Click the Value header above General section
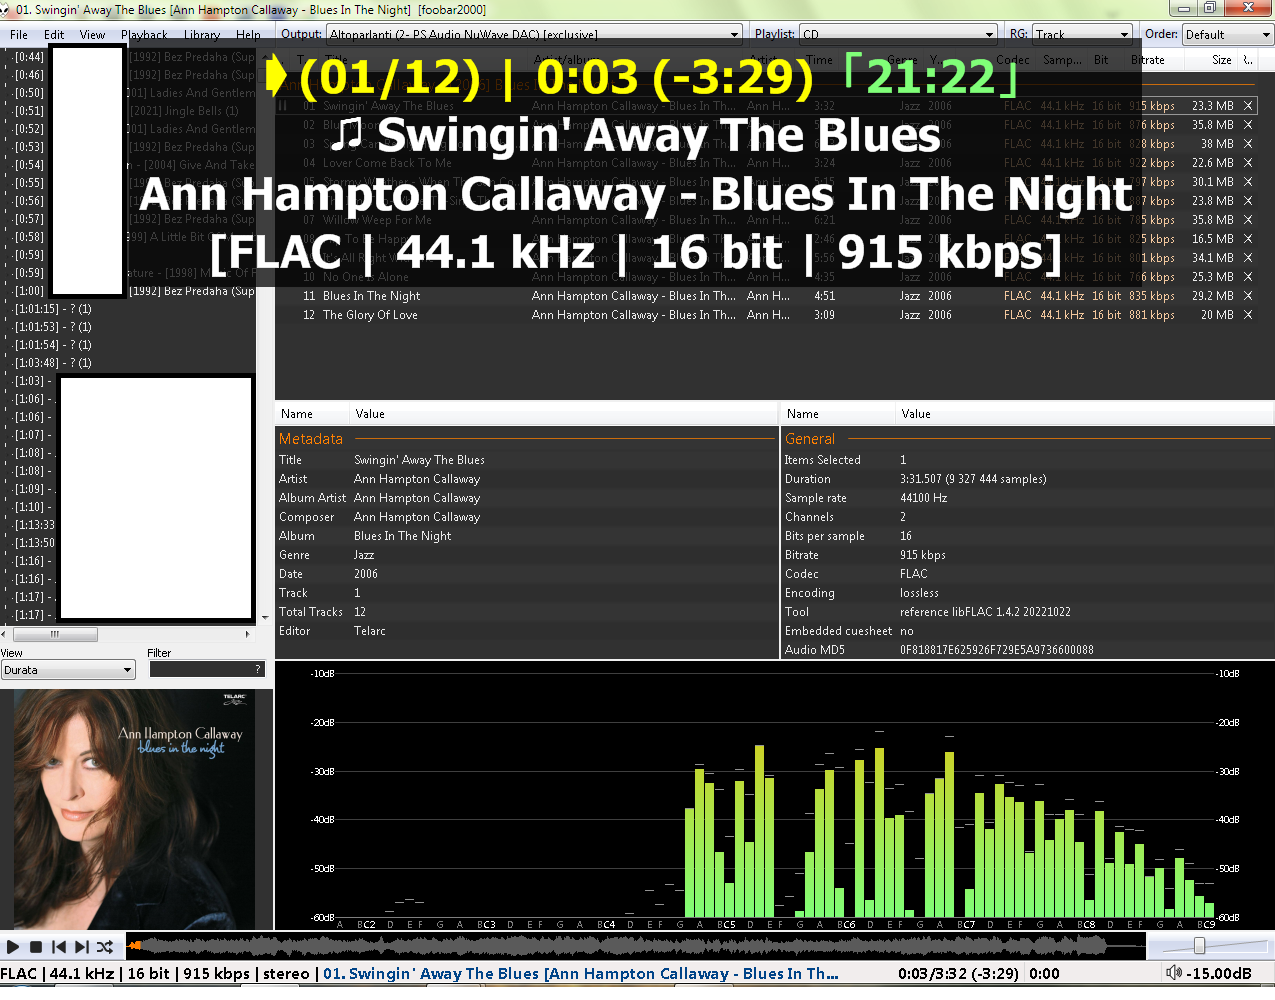The image size is (1275, 1000). [x=916, y=414]
